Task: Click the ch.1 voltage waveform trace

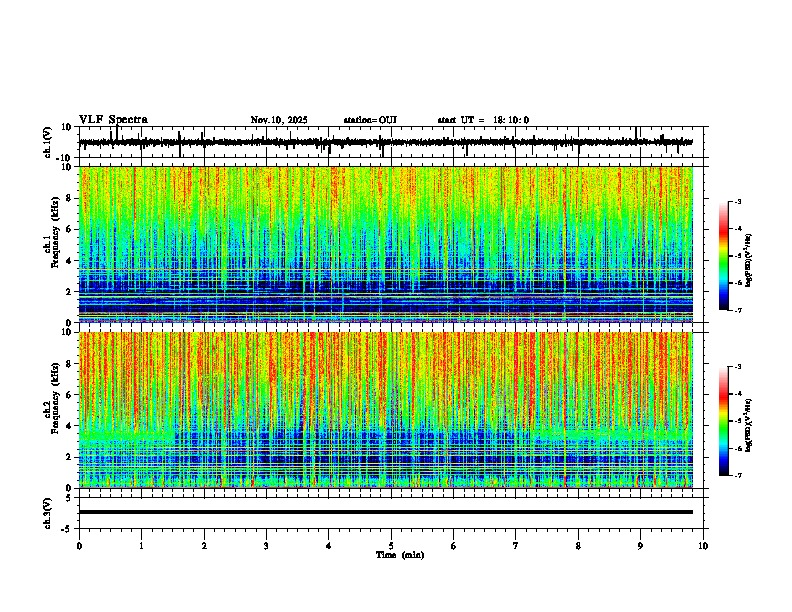Action: 386,142
